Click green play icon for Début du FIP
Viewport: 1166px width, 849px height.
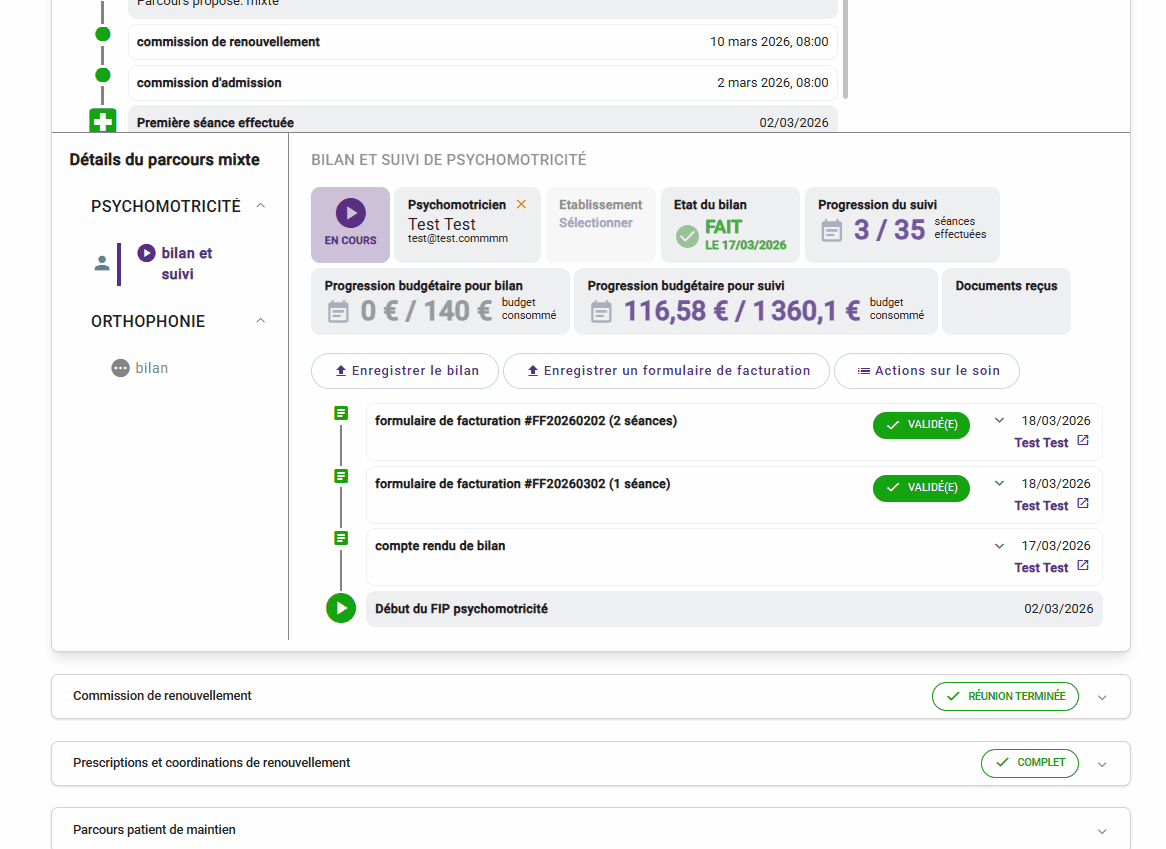(x=341, y=608)
